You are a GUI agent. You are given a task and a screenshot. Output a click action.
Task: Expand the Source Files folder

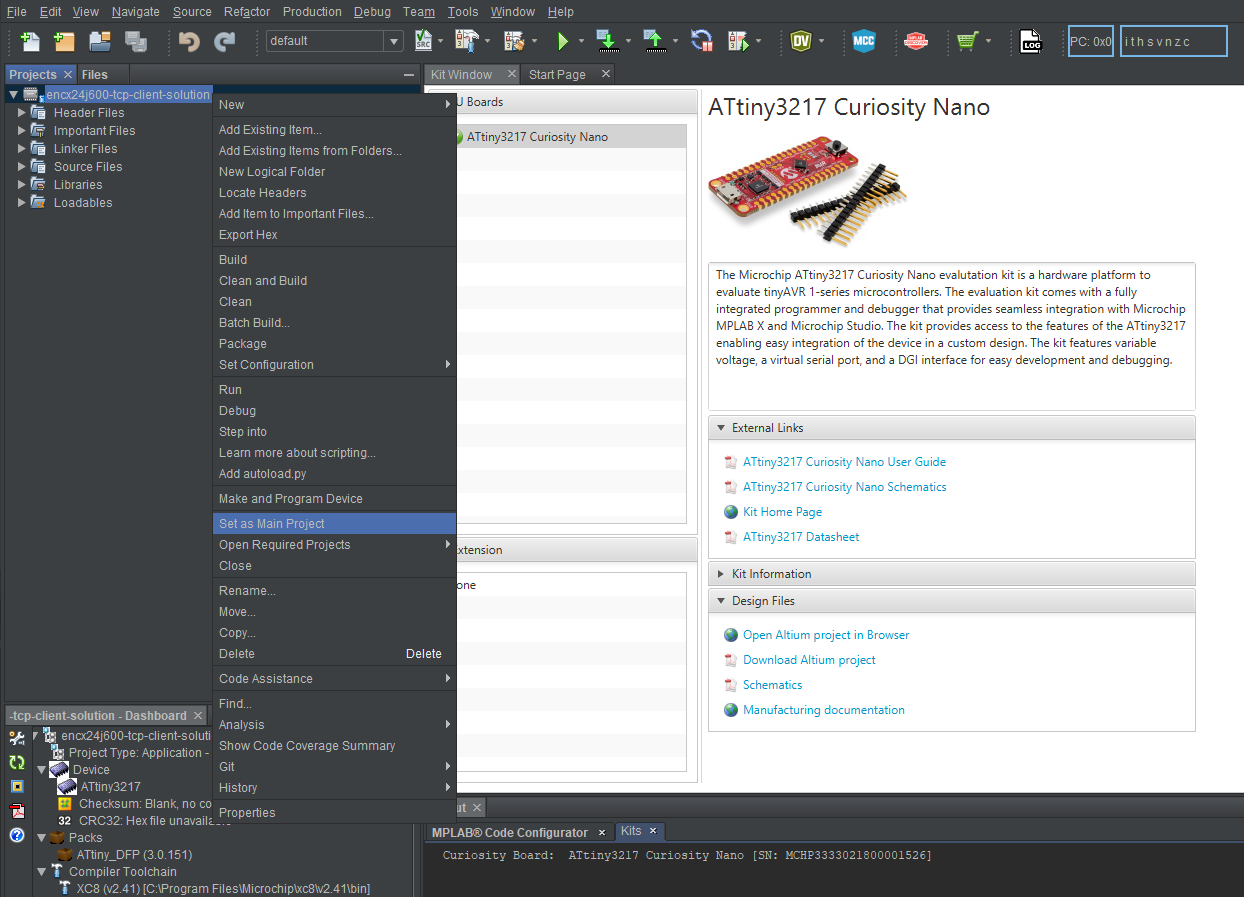tap(22, 167)
